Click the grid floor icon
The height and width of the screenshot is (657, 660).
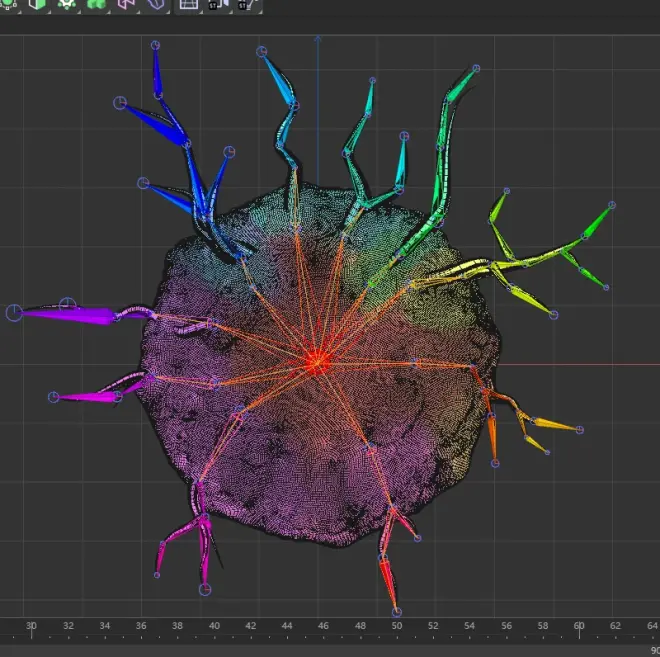(188, 4)
